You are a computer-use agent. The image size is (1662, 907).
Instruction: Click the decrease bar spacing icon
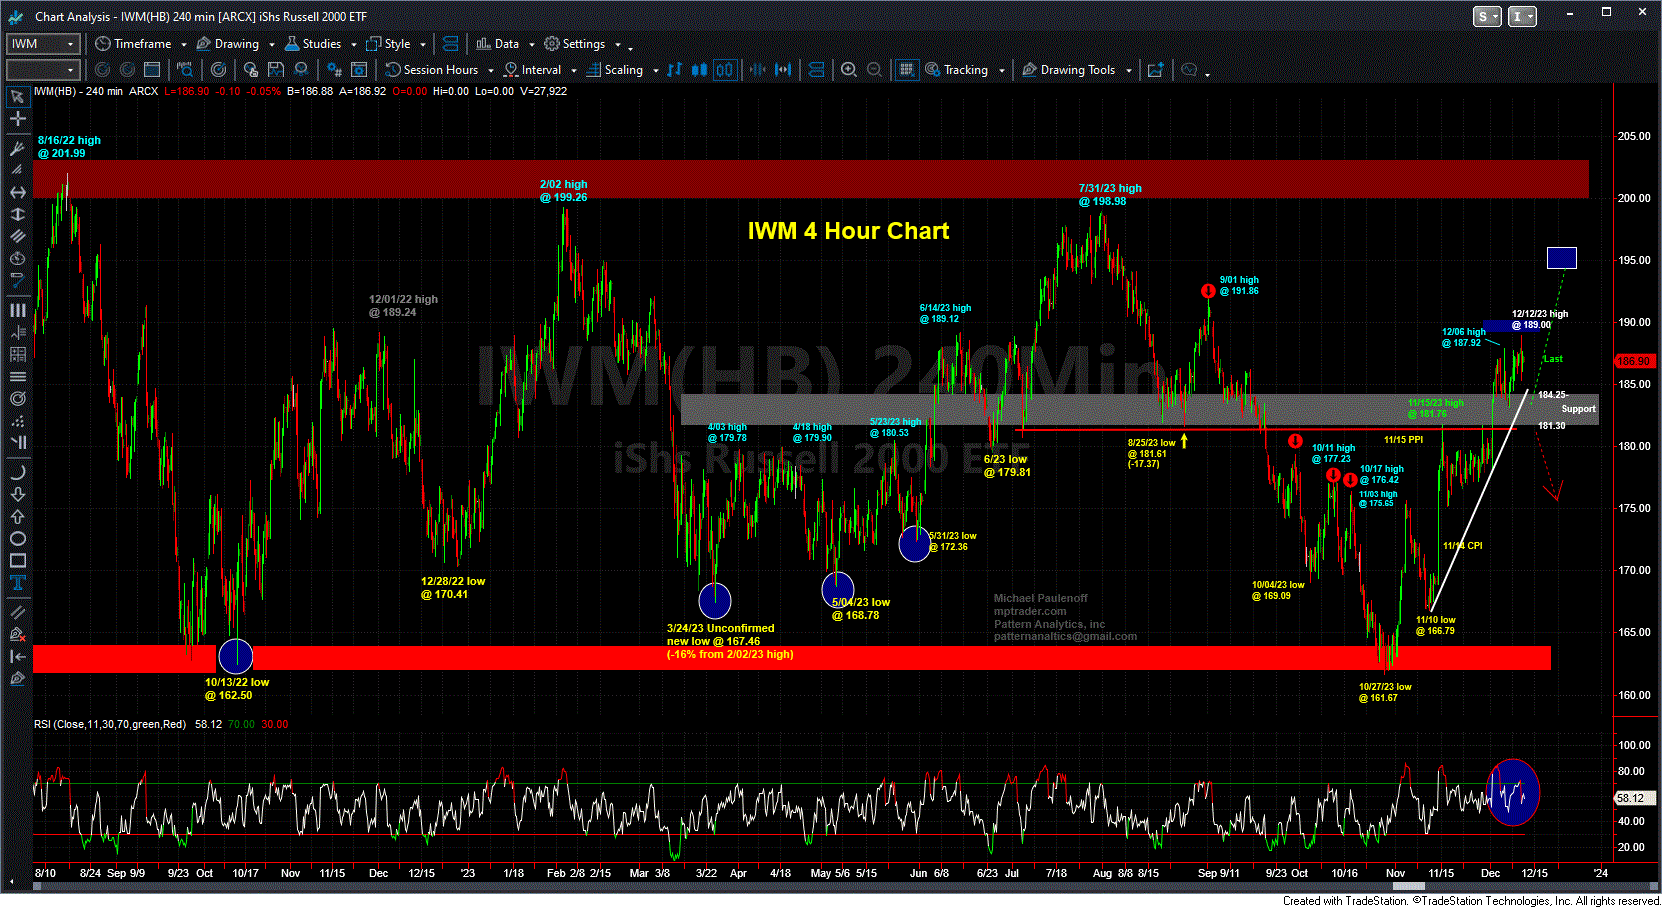(x=757, y=69)
